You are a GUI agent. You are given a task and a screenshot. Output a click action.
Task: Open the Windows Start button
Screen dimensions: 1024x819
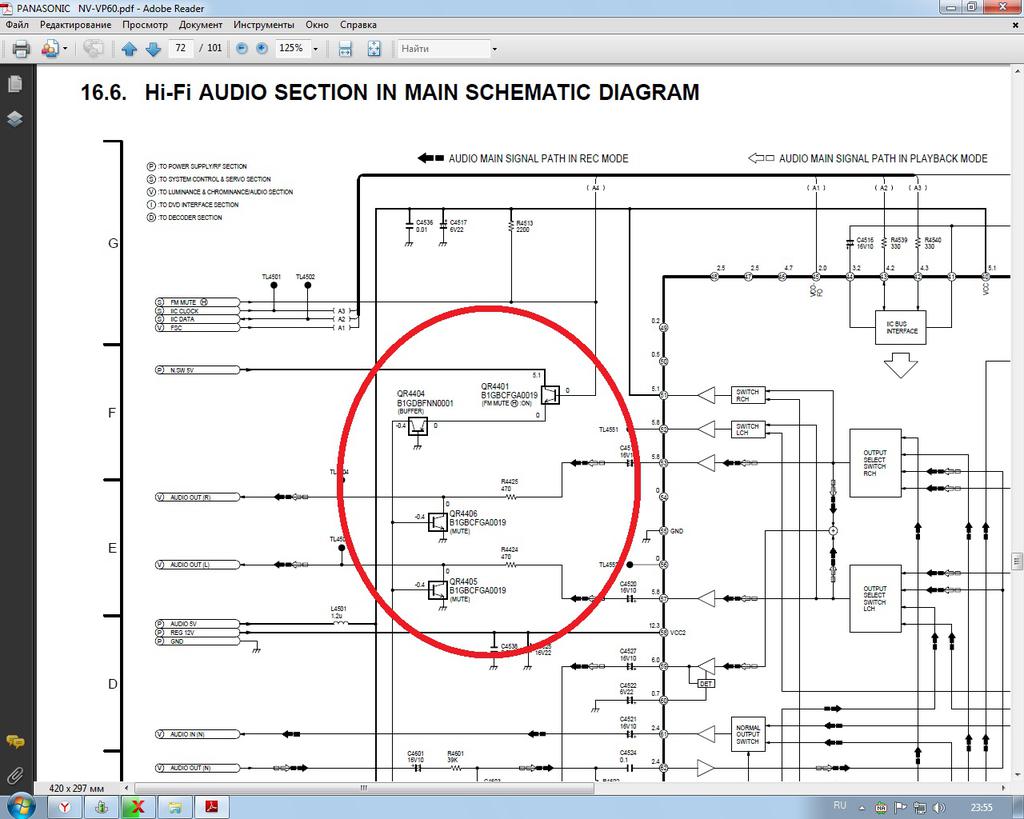20,807
